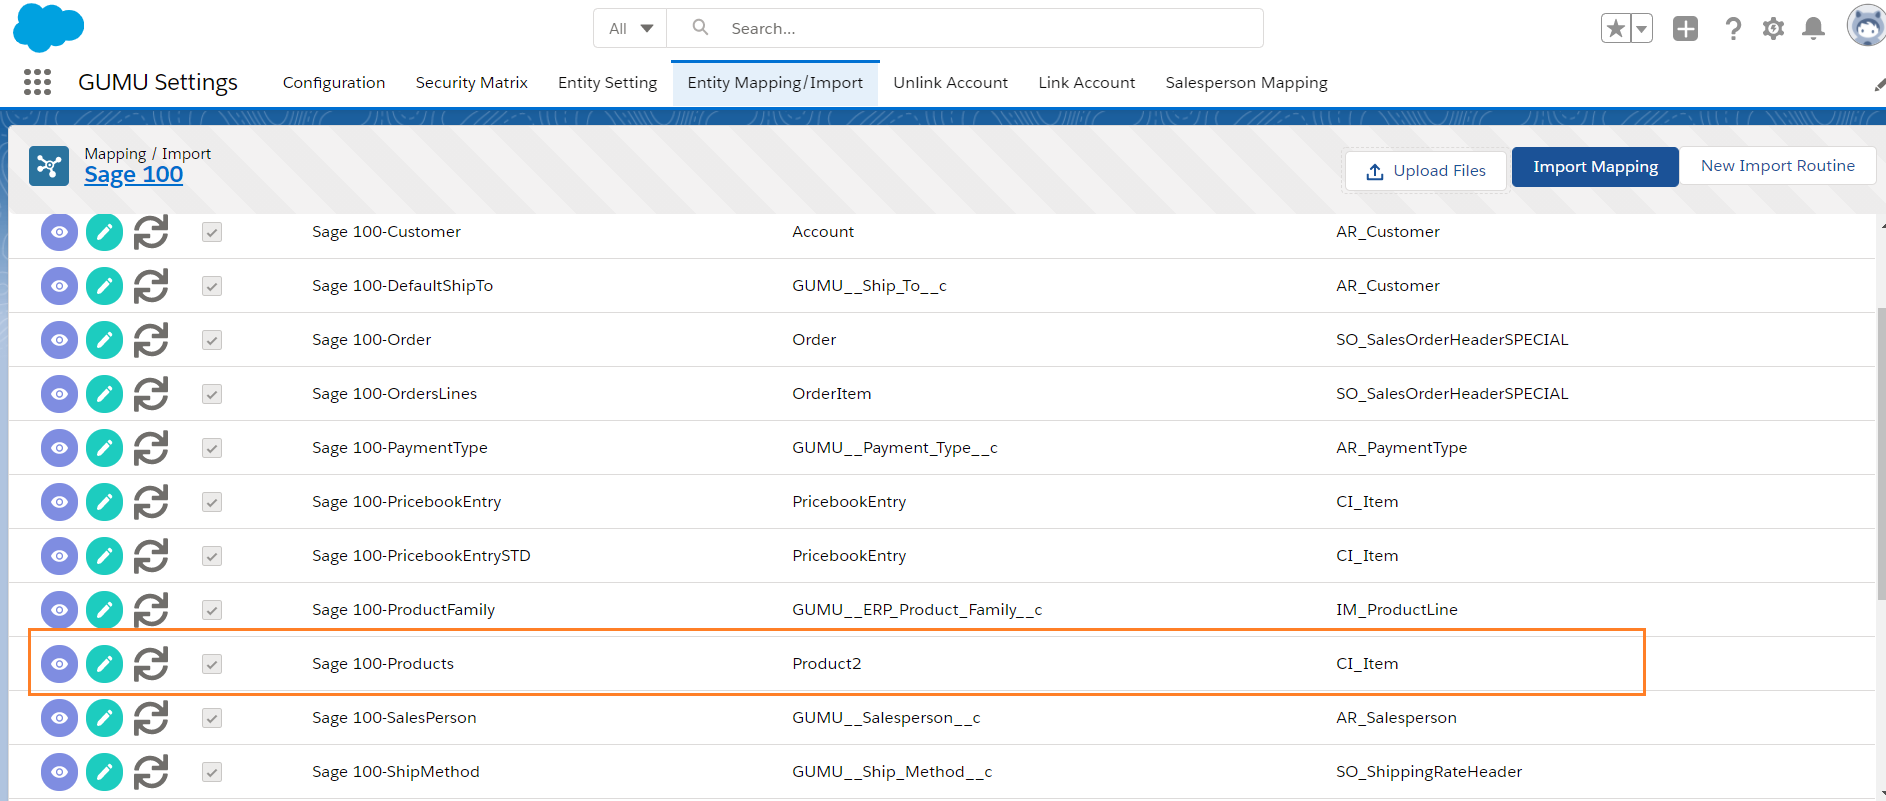The height and width of the screenshot is (801, 1886).
Task: Edit the Sage 100-Products mapping
Action: [104, 664]
